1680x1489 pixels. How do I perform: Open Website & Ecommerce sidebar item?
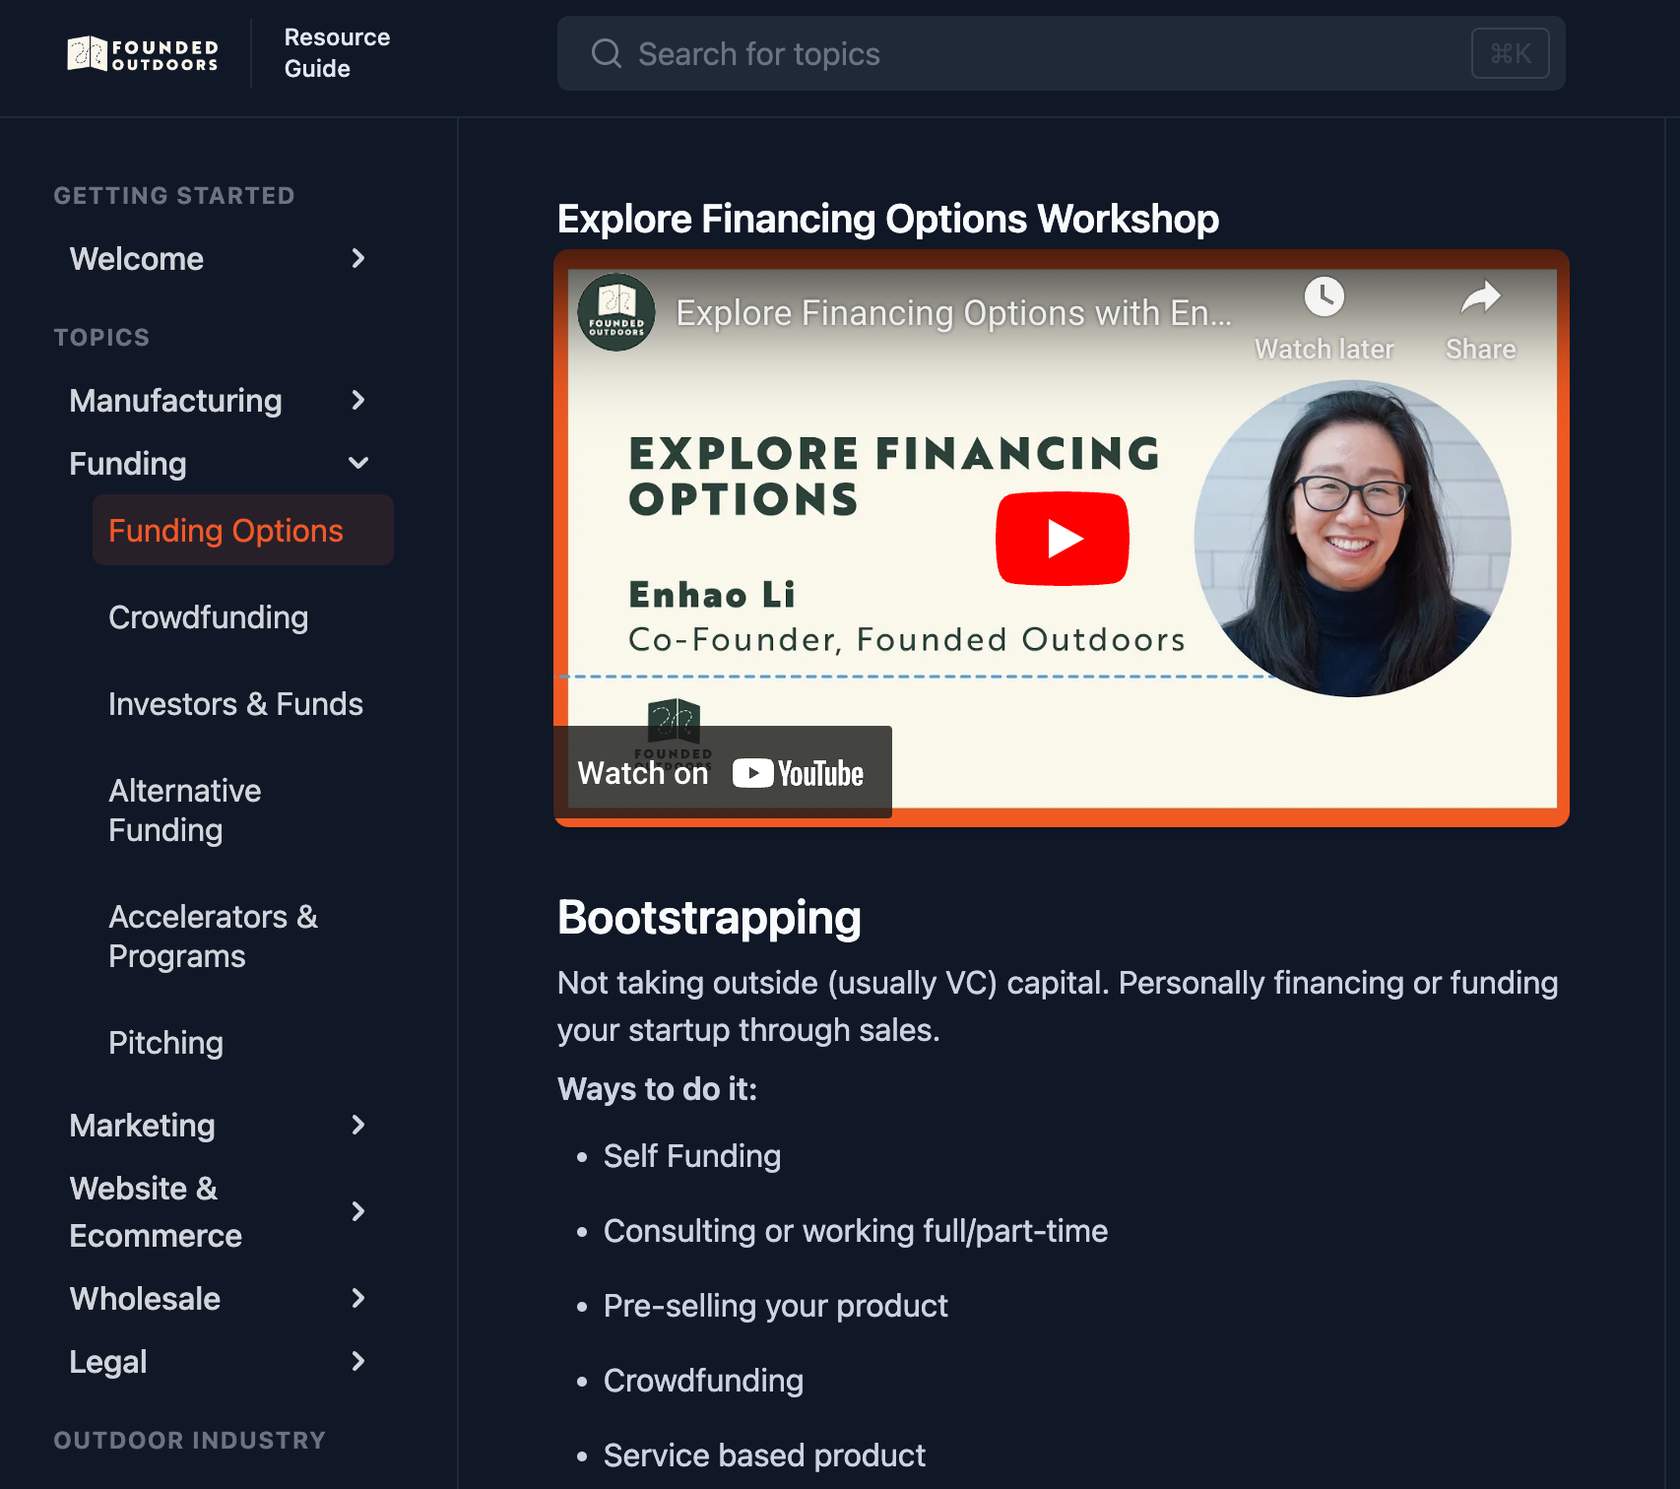(x=156, y=1212)
